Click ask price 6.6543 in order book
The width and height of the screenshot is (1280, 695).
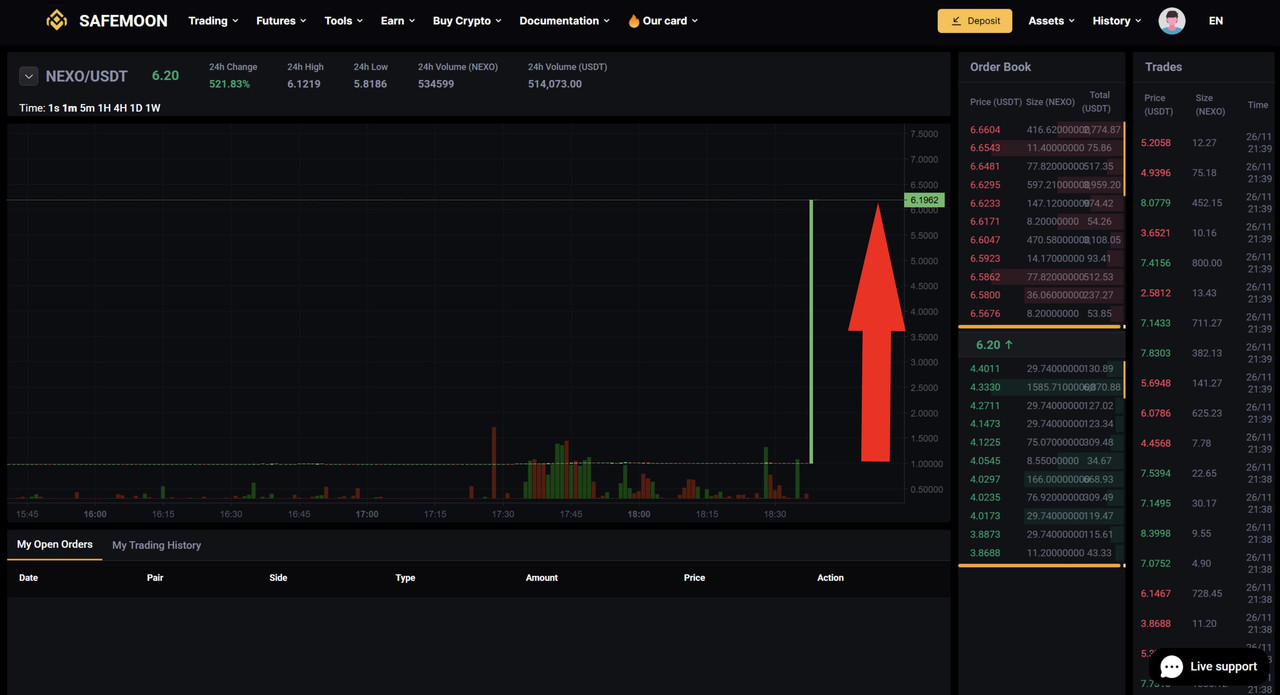pyautogui.click(x=985, y=148)
